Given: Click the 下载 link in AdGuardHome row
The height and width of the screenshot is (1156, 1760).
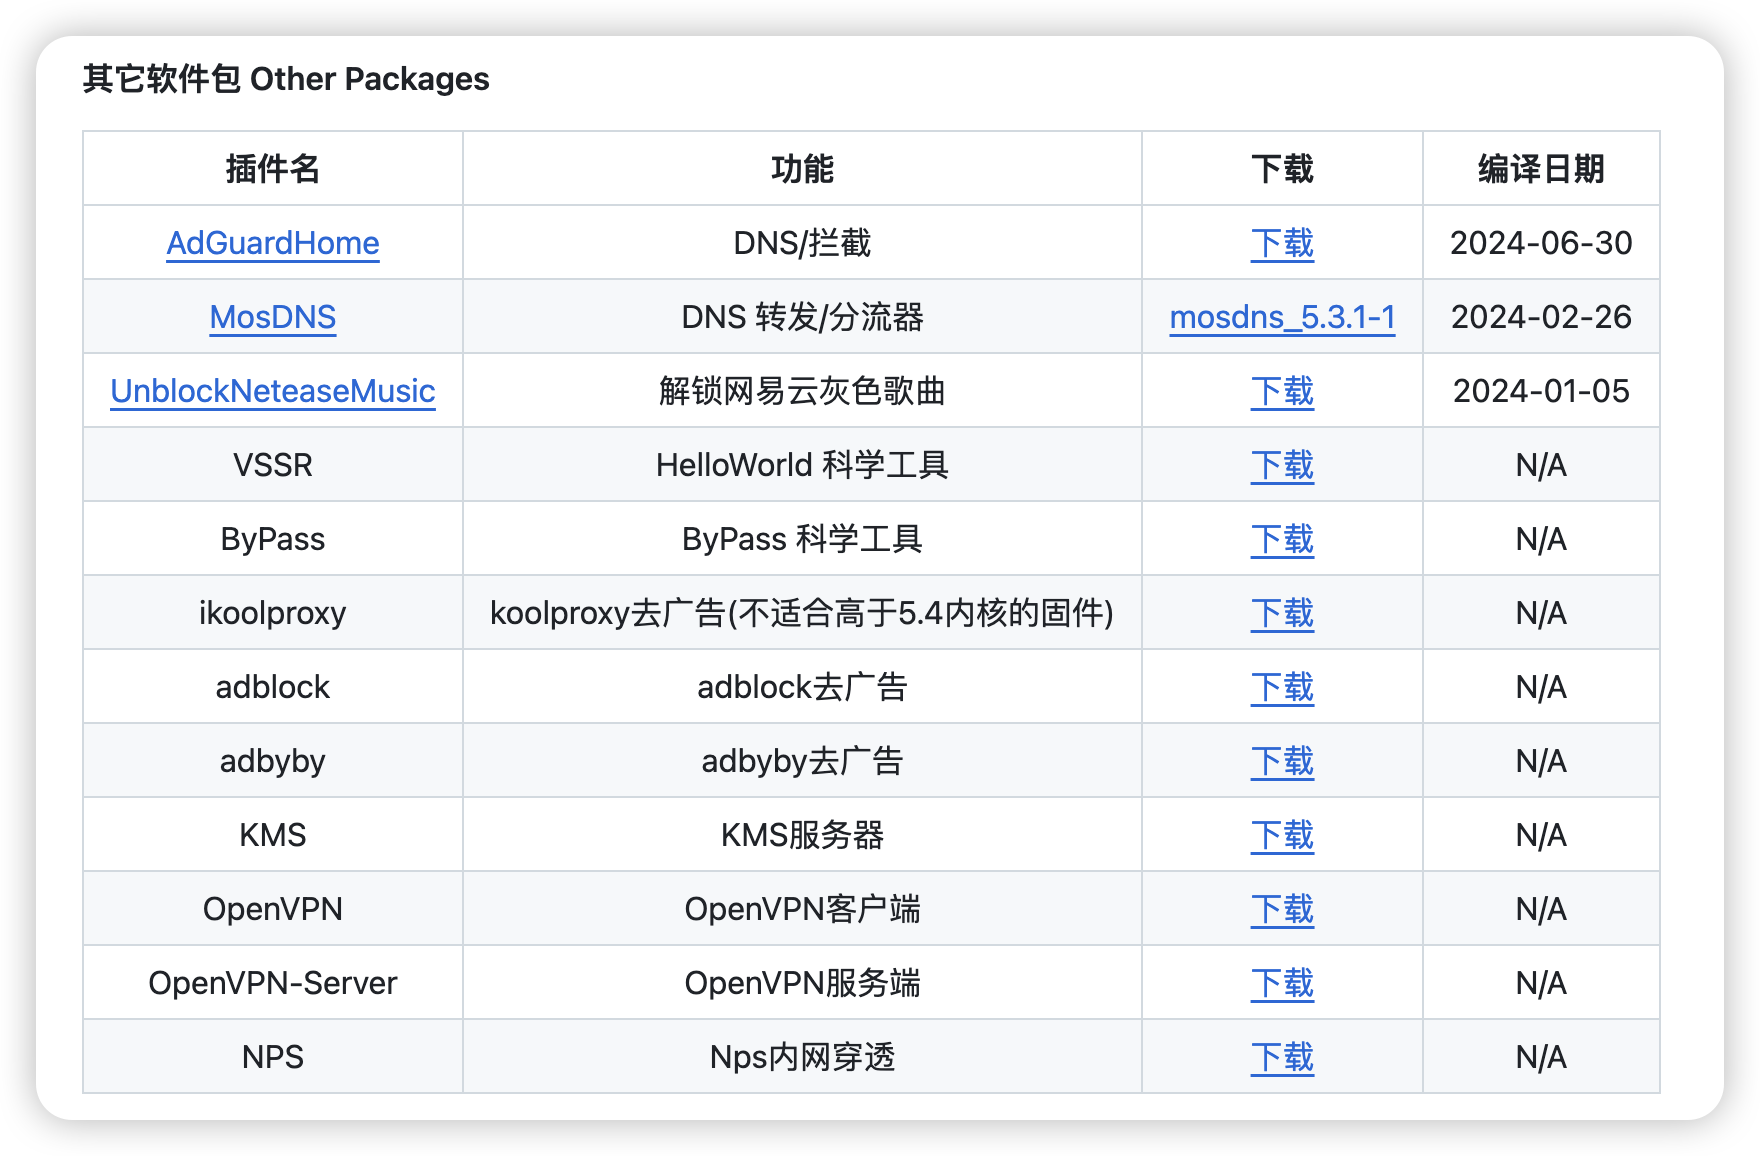Looking at the screenshot, I should pyautogui.click(x=1282, y=243).
